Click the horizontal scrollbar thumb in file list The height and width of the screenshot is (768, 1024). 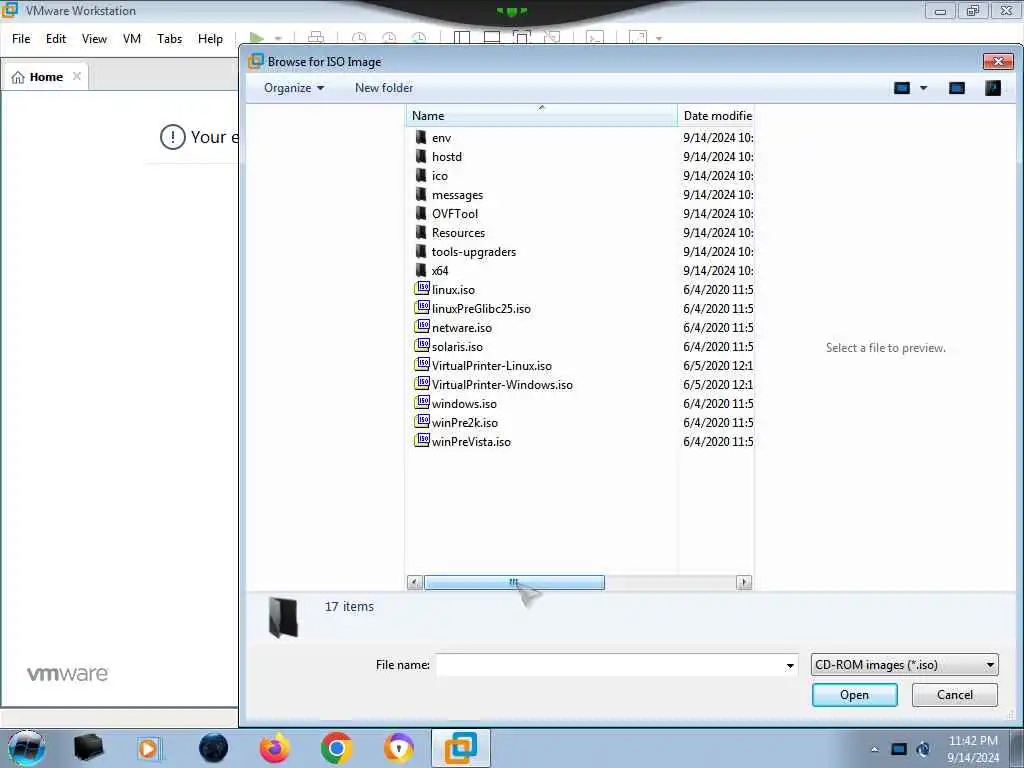click(x=514, y=582)
